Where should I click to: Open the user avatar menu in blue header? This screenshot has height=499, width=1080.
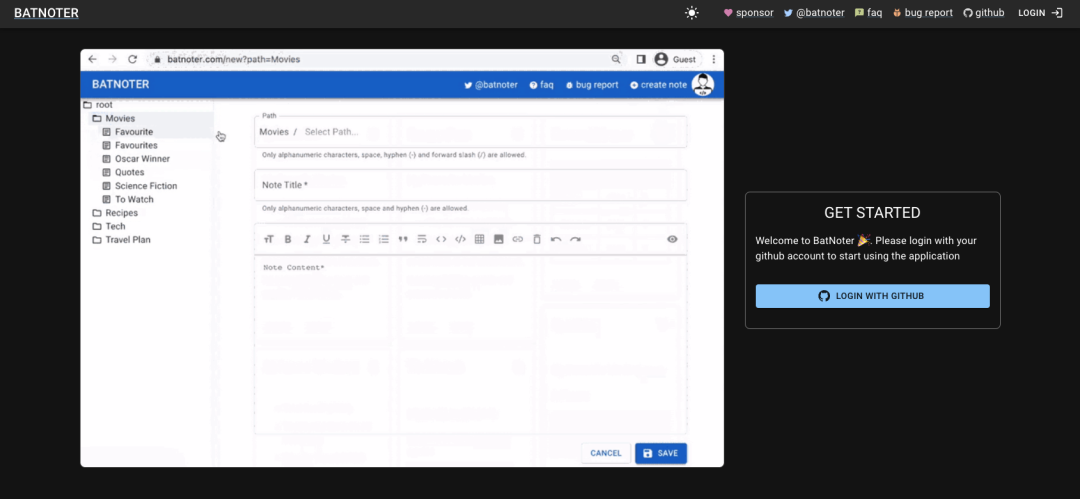point(703,84)
